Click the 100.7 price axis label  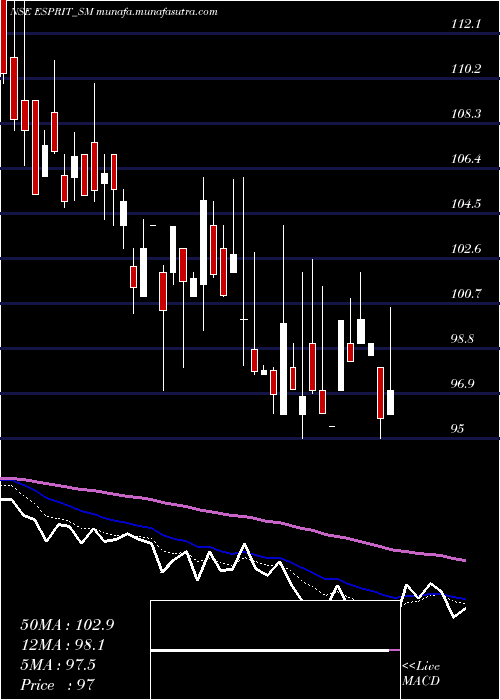click(466, 294)
